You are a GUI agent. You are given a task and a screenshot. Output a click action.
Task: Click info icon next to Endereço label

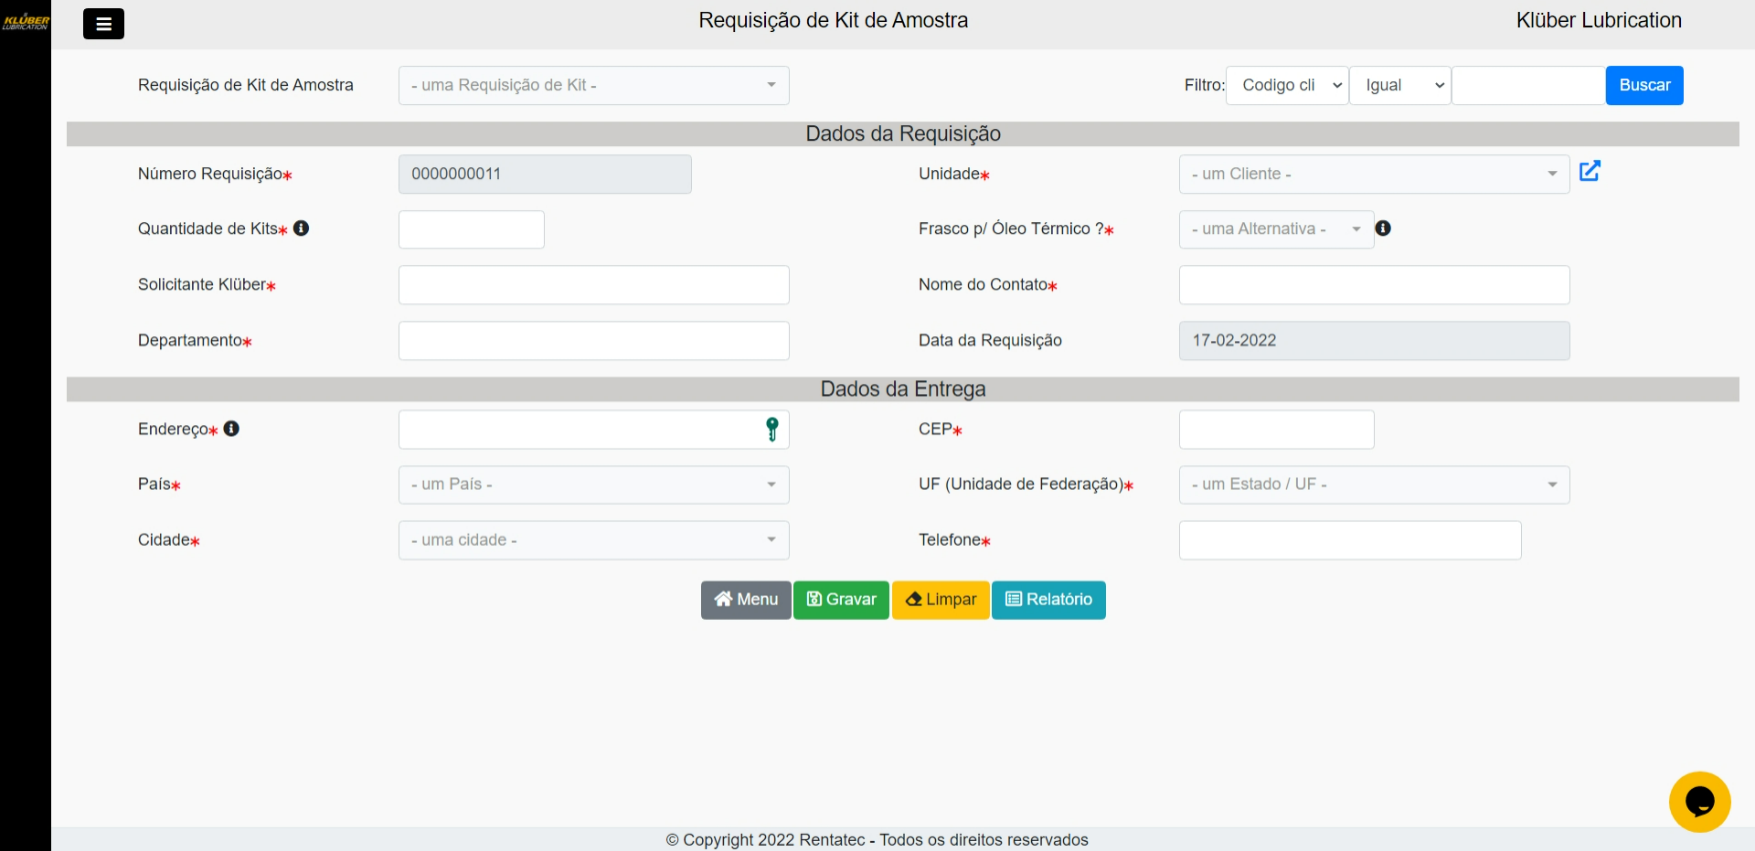pyautogui.click(x=232, y=428)
